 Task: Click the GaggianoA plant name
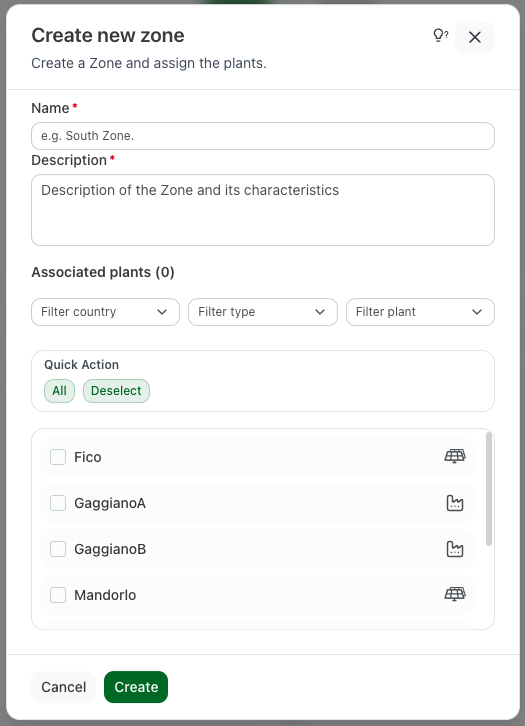click(x=110, y=503)
